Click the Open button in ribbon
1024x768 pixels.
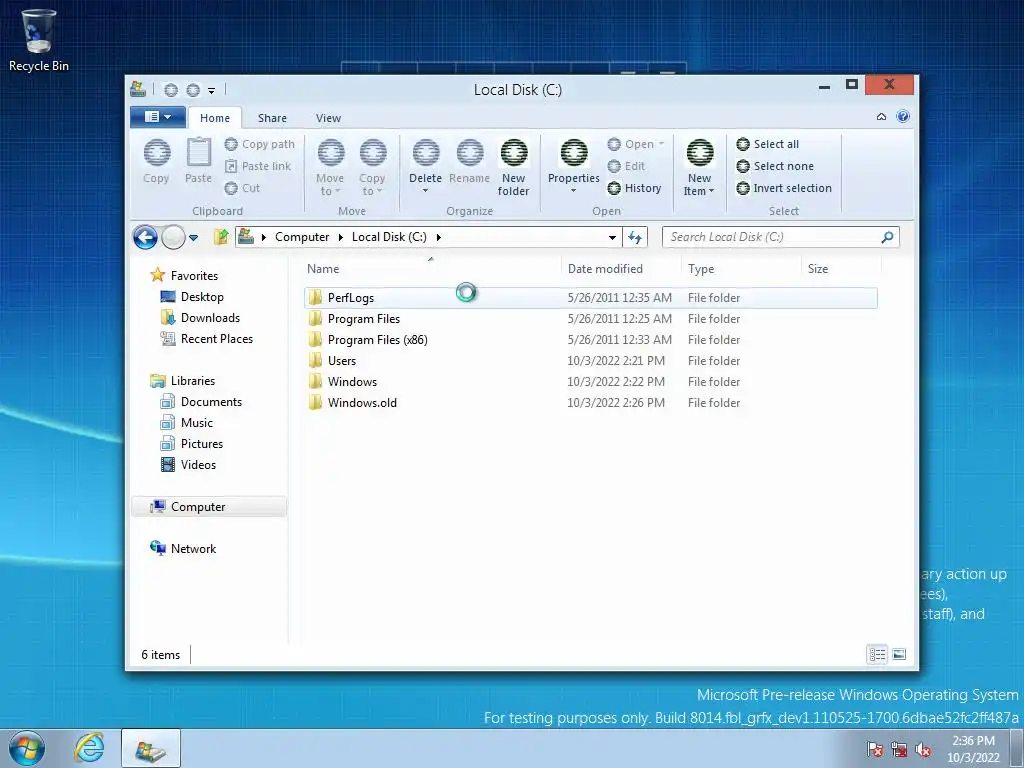tap(630, 144)
